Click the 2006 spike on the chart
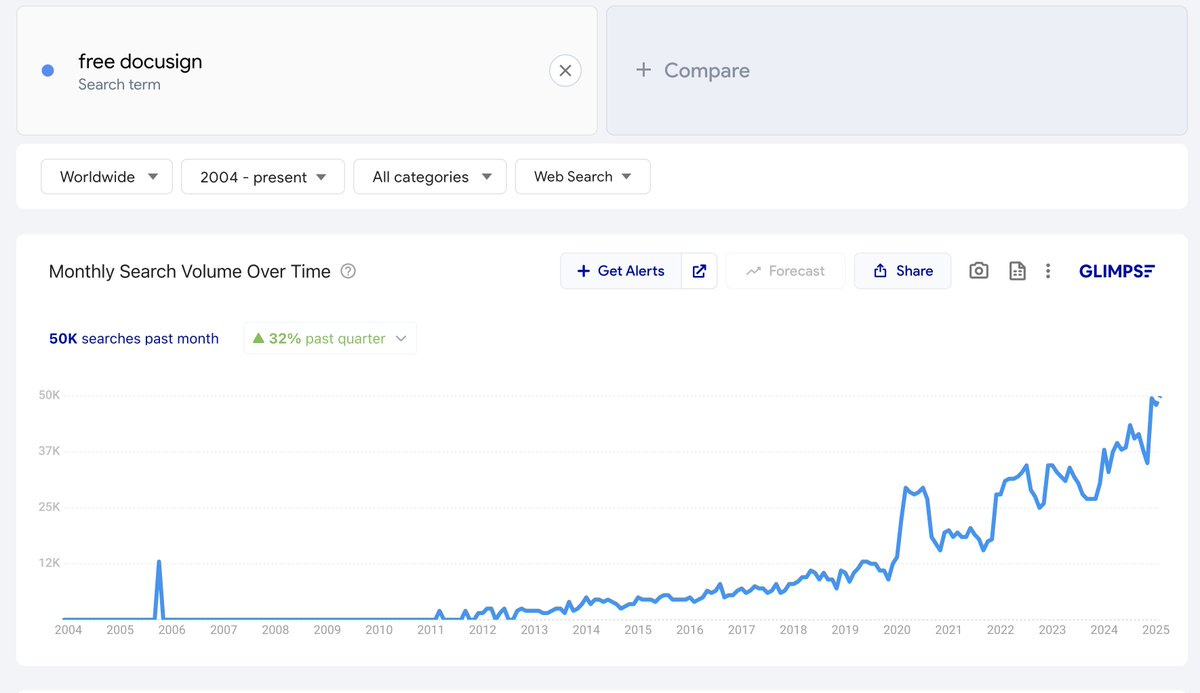Viewport: 1200px width, 693px height. pyautogui.click(x=159, y=563)
